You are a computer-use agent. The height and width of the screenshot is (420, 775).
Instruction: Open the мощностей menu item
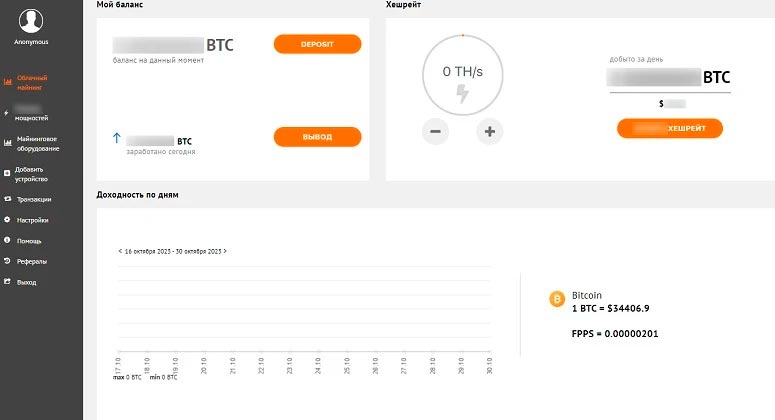pos(31,116)
